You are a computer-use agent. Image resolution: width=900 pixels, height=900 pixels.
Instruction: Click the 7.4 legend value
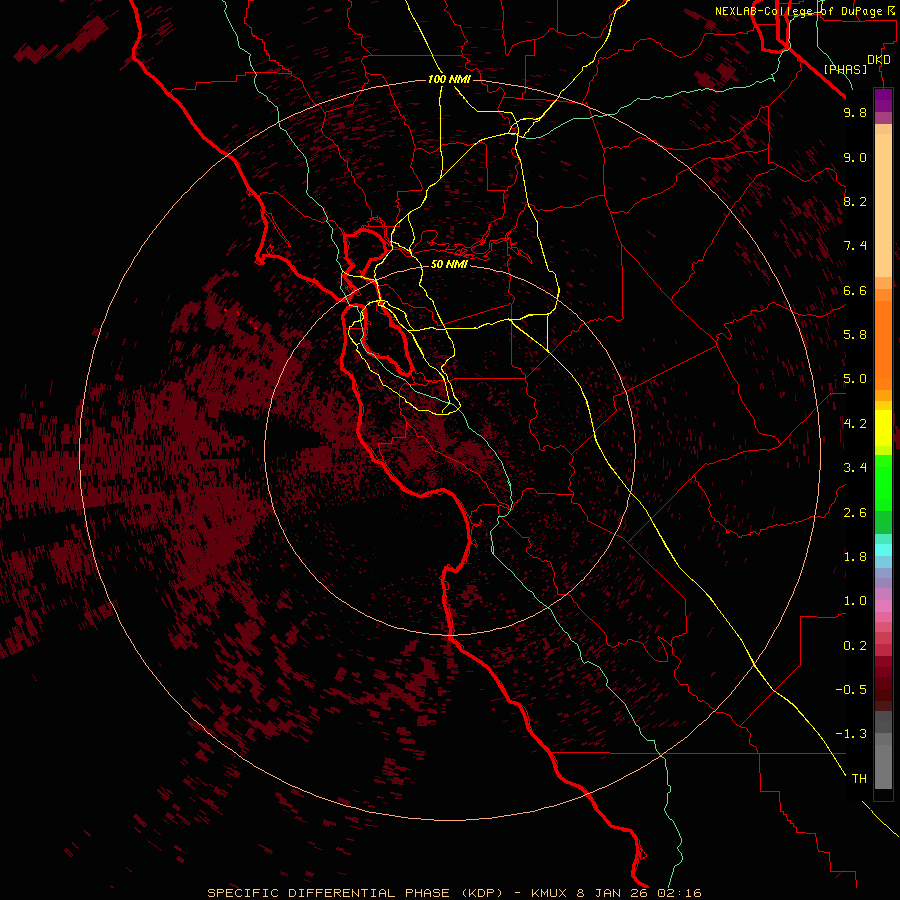pos(855,246)
